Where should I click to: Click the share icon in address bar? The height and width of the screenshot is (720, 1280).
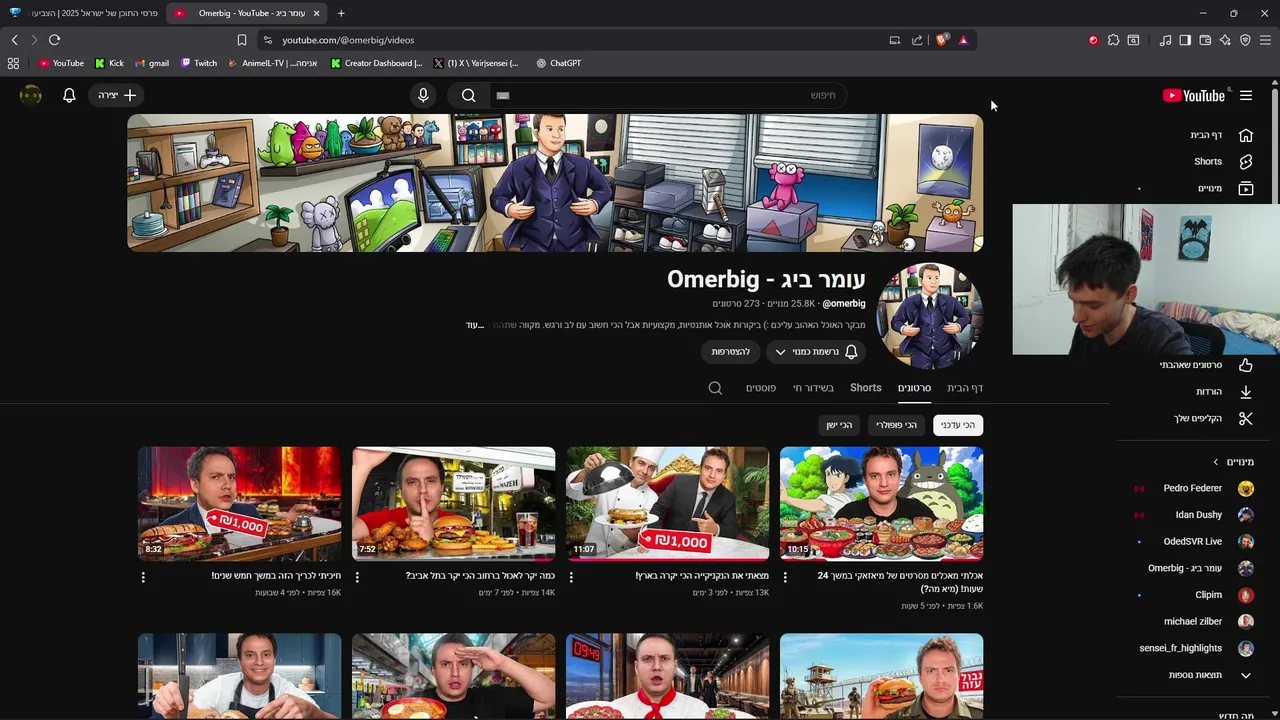point(917,40)
